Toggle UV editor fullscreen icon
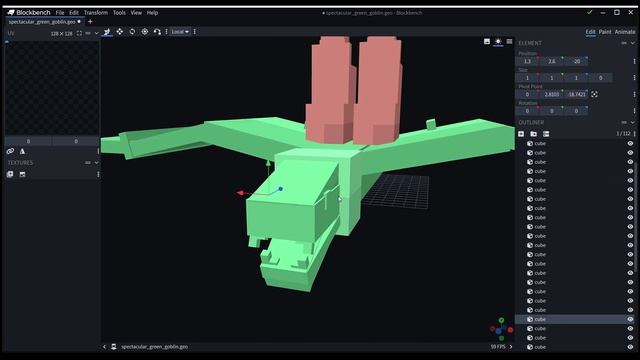This screenshot has width=640, height=360. coord(79,33)
